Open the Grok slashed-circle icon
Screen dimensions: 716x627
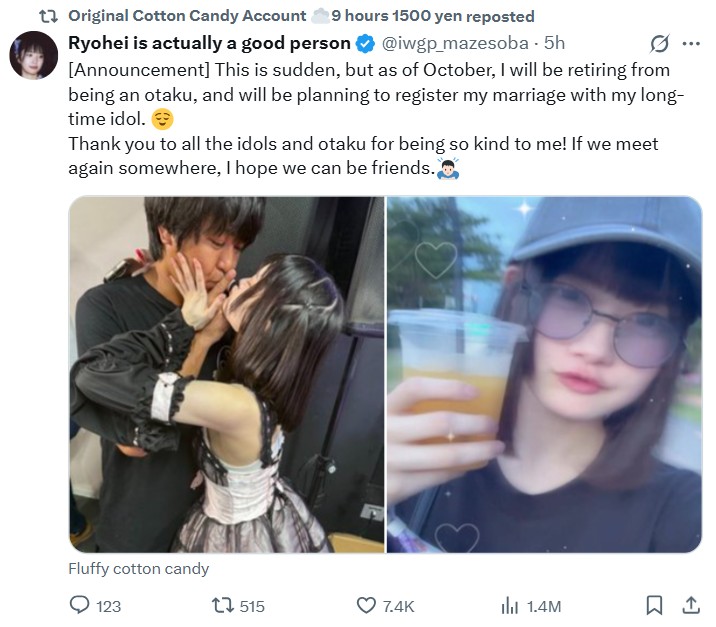[x=659, y=44]
